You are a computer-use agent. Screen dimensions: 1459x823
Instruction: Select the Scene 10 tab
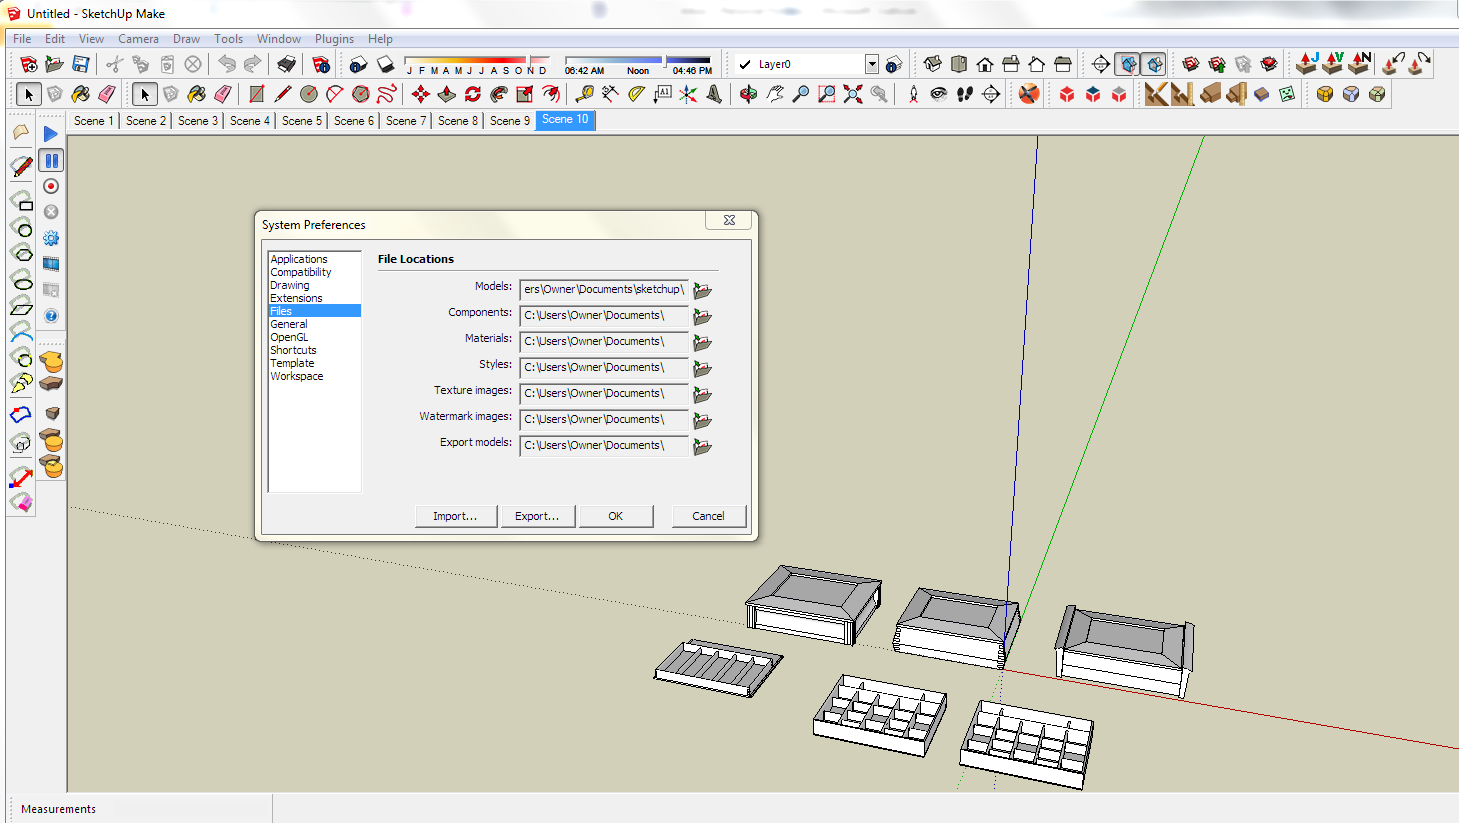click(565, 120)
